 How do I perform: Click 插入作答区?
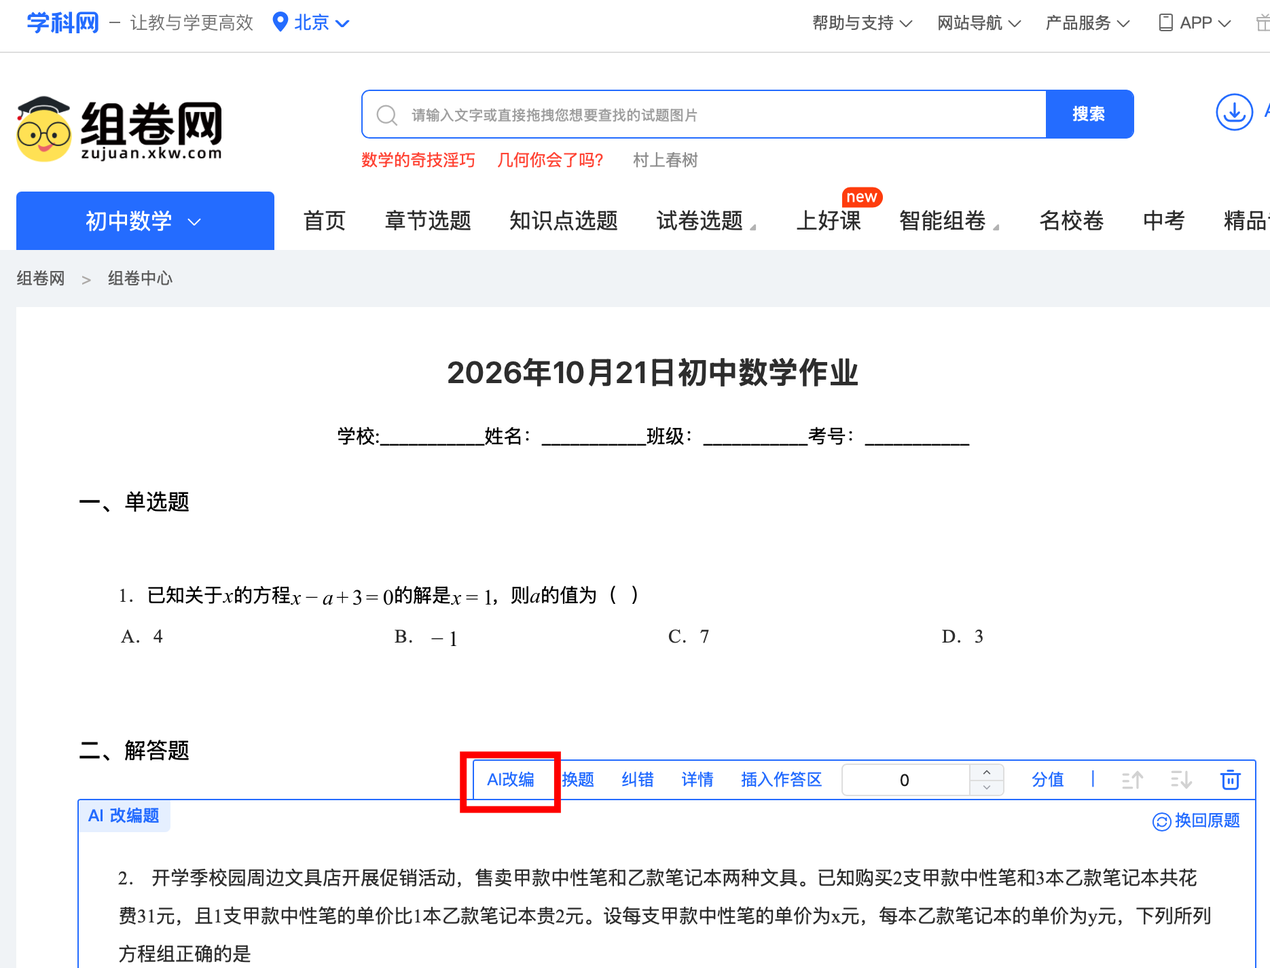[781, 780]
